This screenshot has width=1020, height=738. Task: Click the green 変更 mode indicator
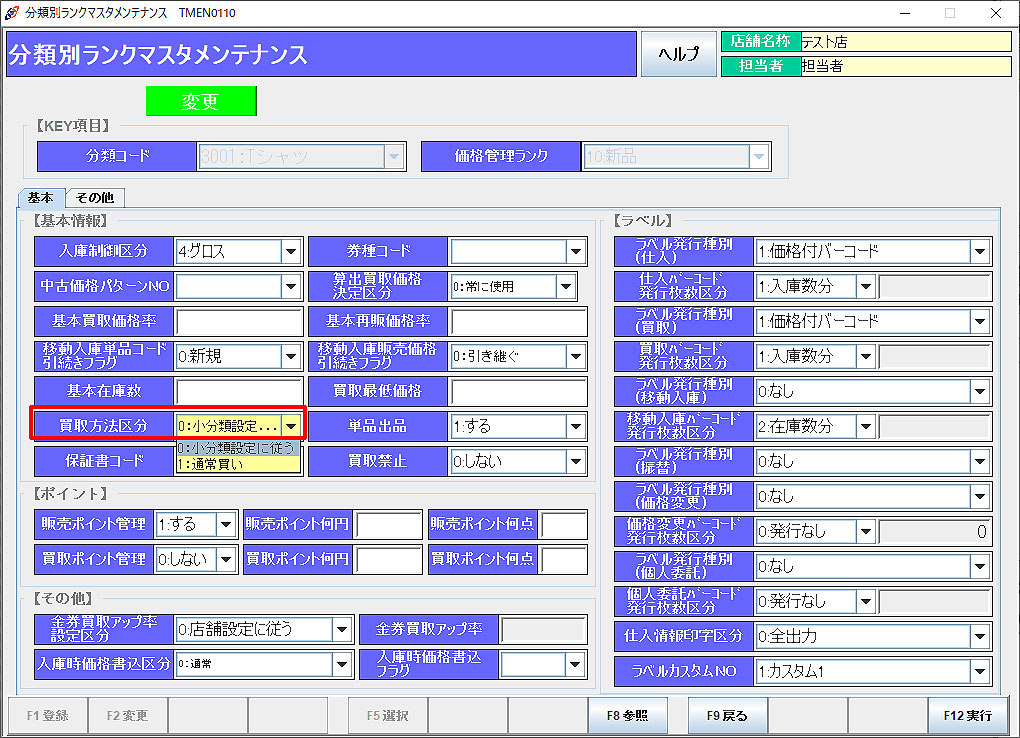click(201, 101)
